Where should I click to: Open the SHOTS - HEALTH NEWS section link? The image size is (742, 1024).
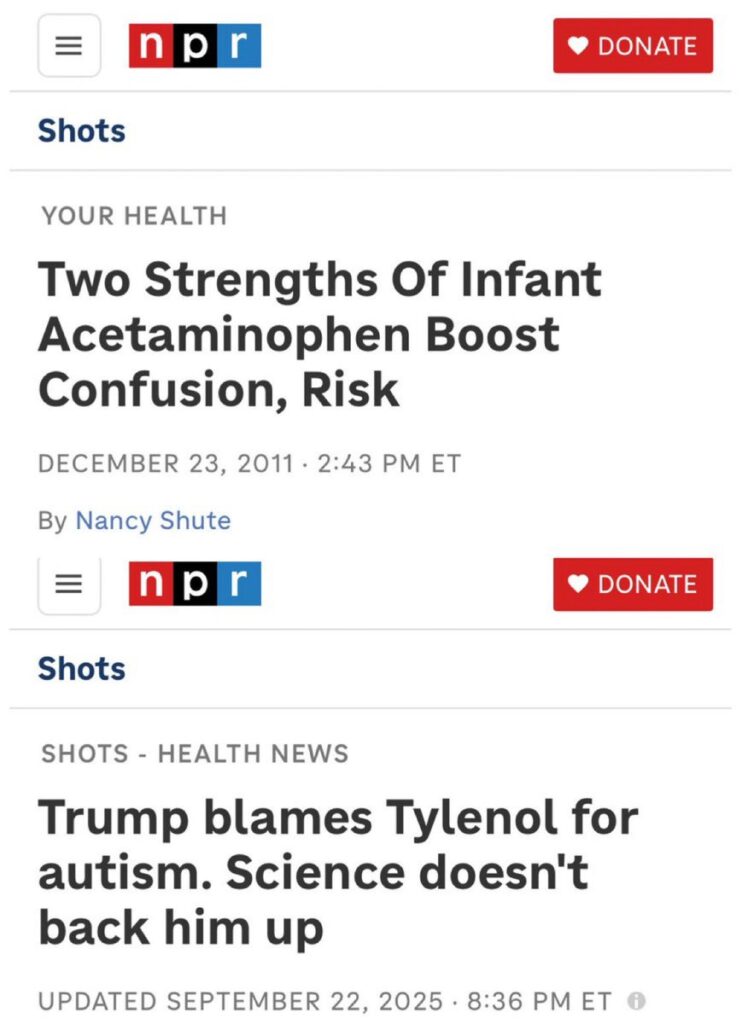pos(196,754)
